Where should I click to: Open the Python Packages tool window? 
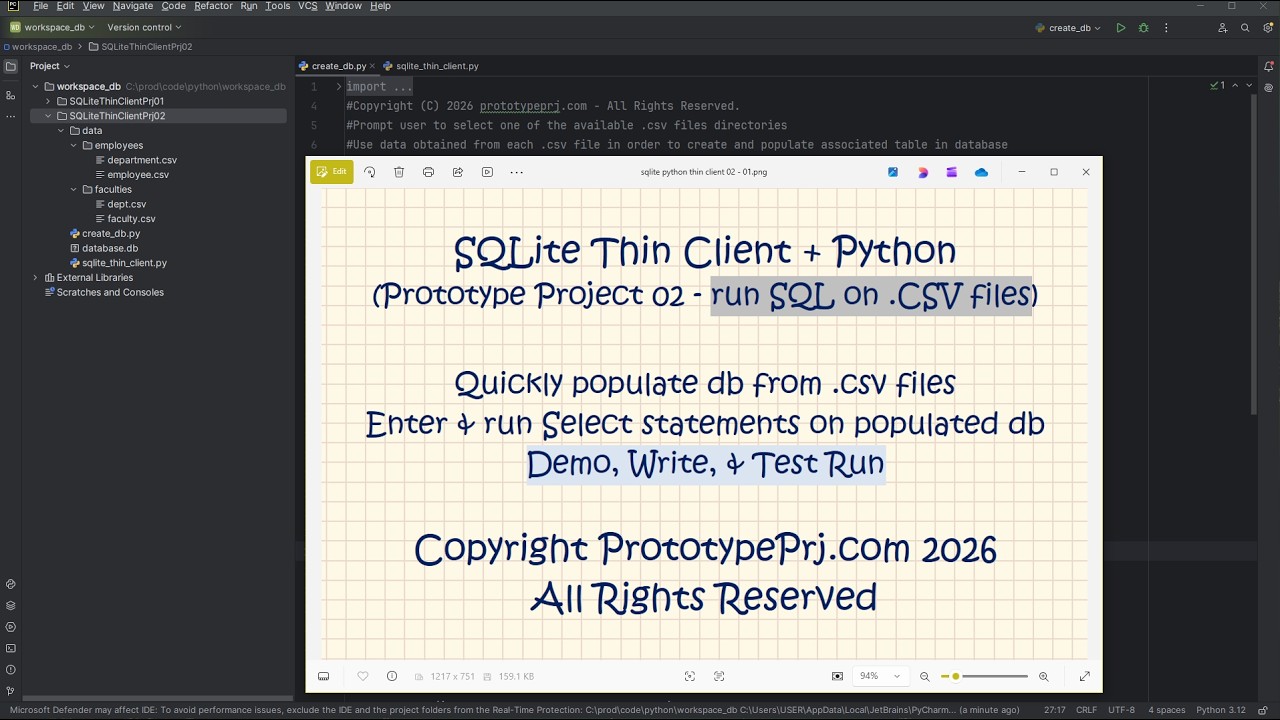tap(11, 605)
